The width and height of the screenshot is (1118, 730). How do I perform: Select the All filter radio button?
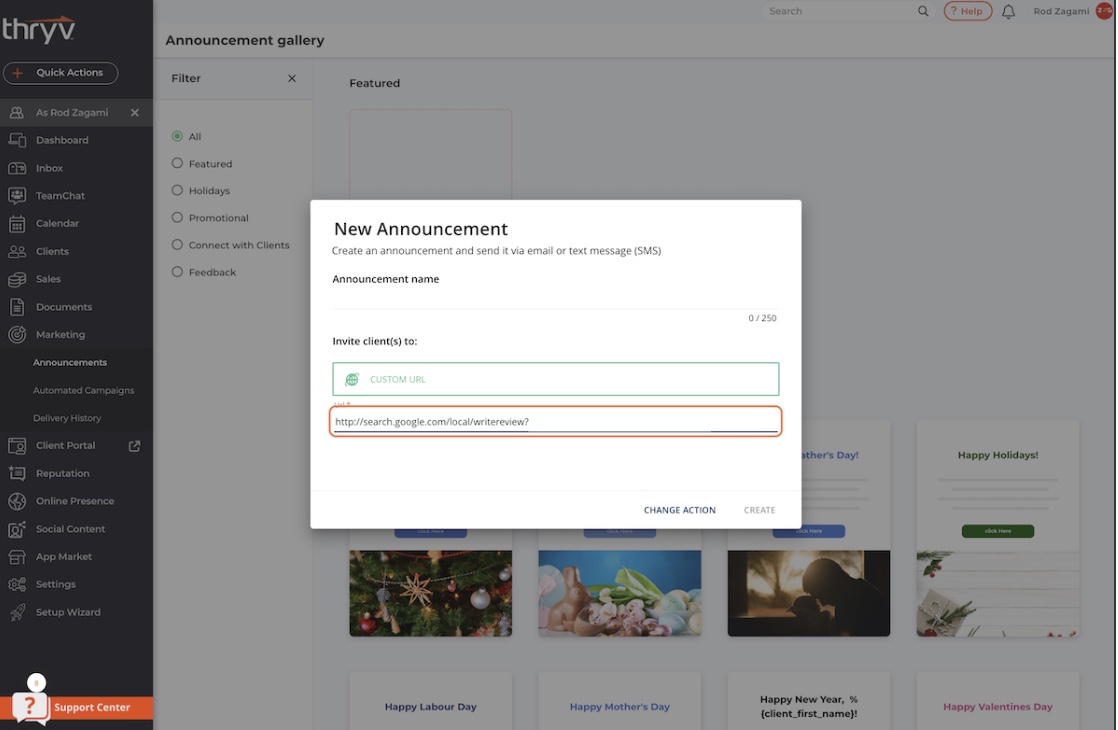point(178,136)
